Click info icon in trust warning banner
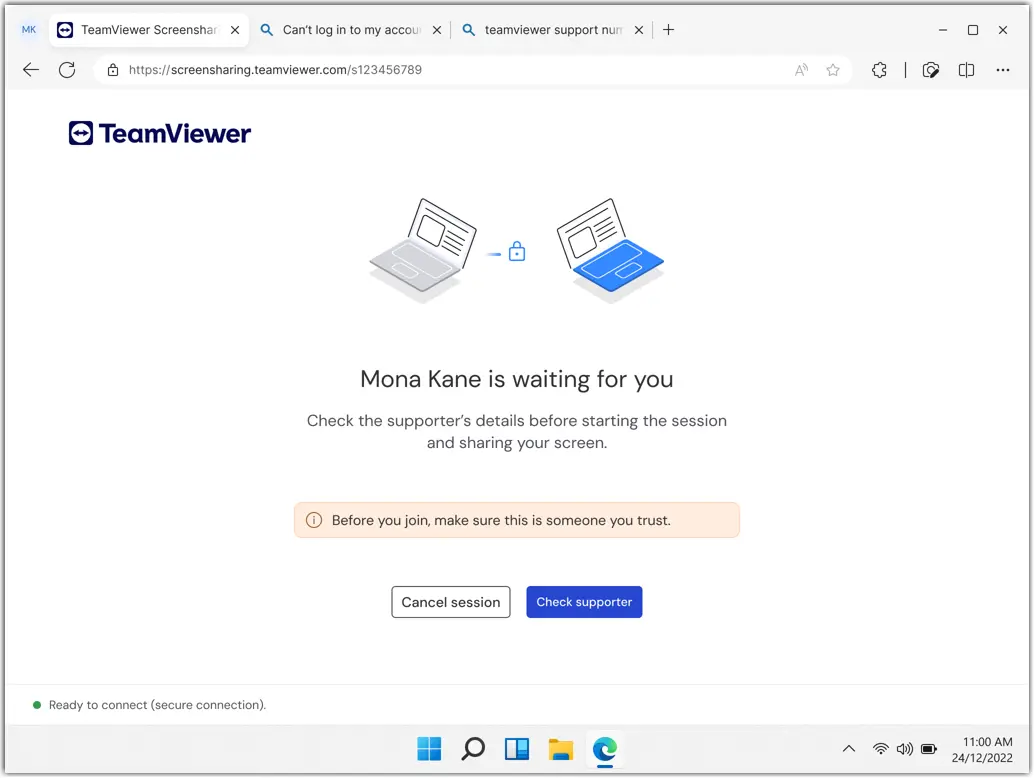1034x778 pixels. pyautogui.click(x=314, y=520)
